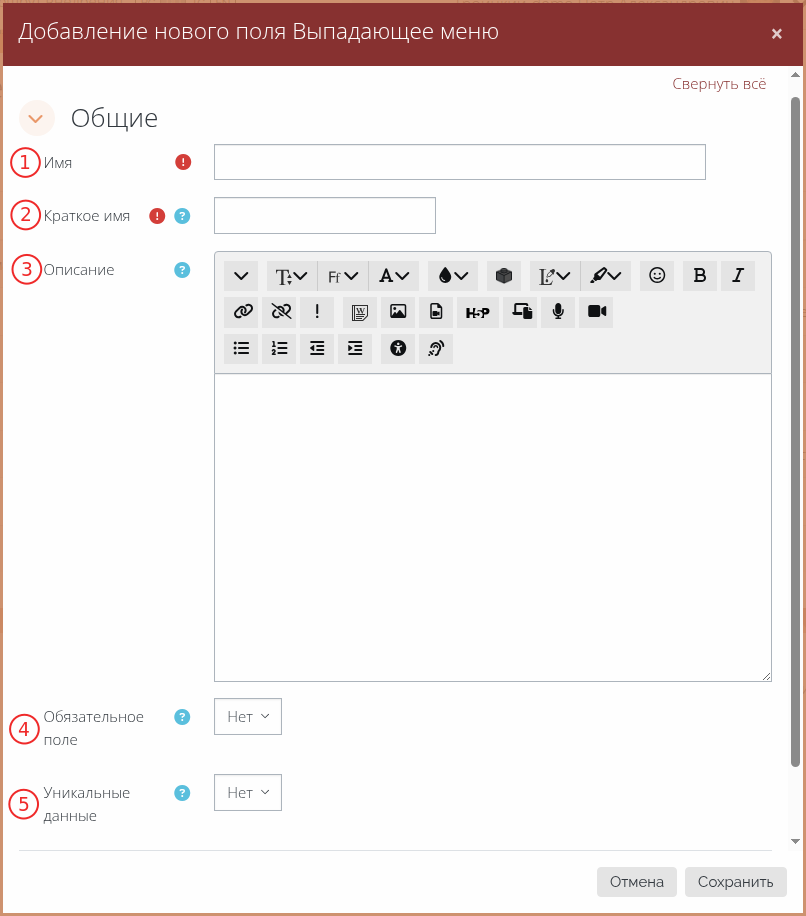Apply italic formatting in the editor
Image resolution: width=806 pixels, height=916 pixels.
tap(738, 276)
